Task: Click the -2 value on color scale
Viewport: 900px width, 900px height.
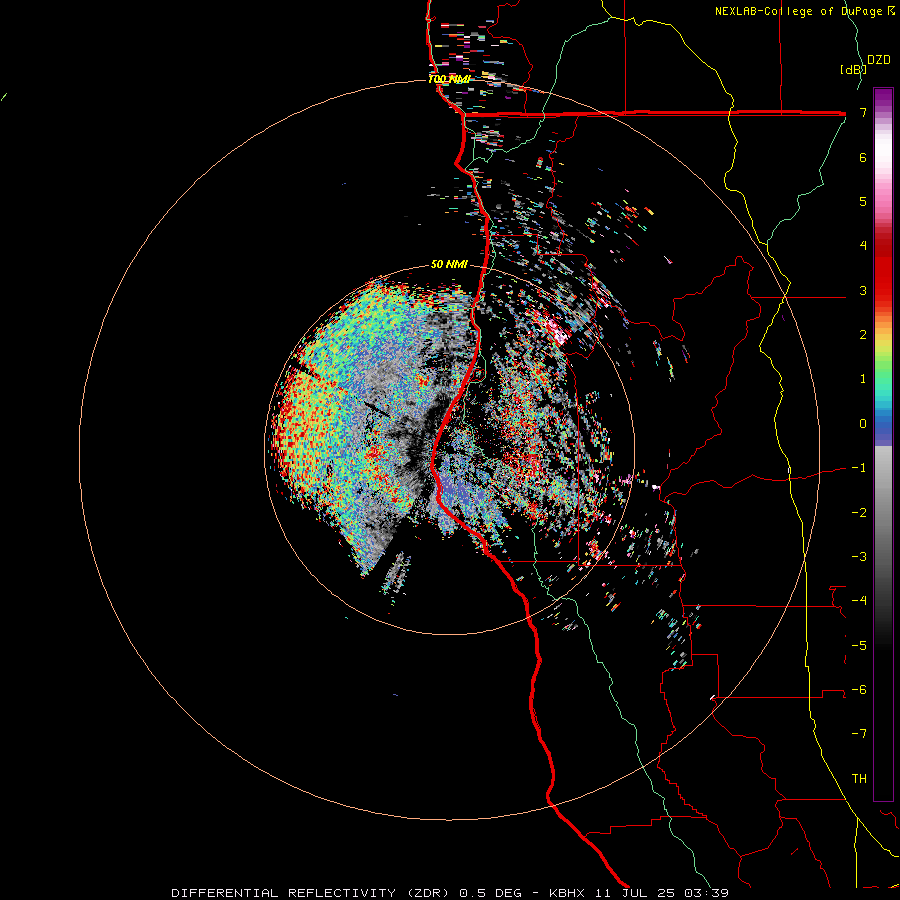Action: click(x=859, y=513)
